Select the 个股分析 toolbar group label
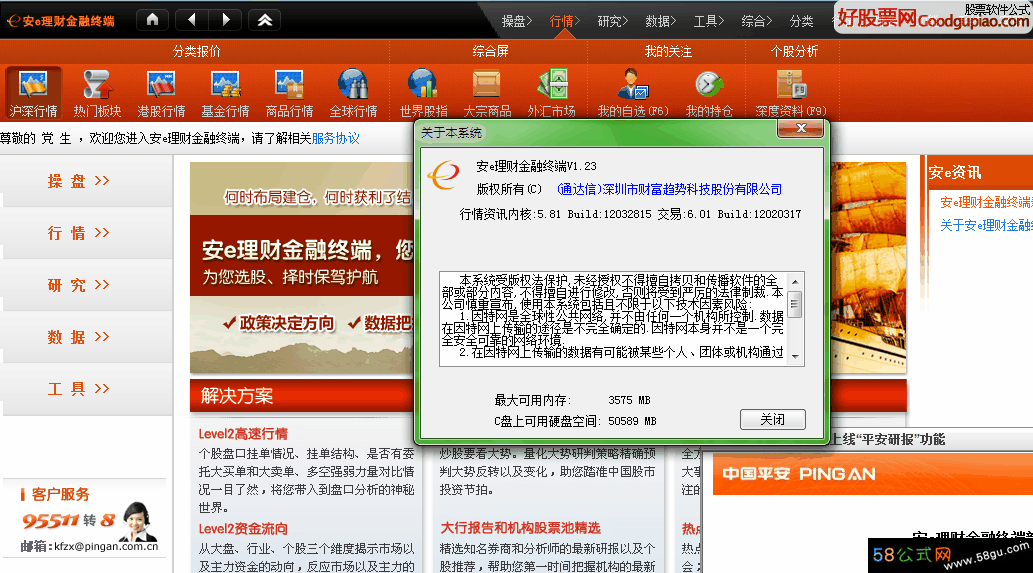This screenshot has width=1033, height=573. point(794,51)
